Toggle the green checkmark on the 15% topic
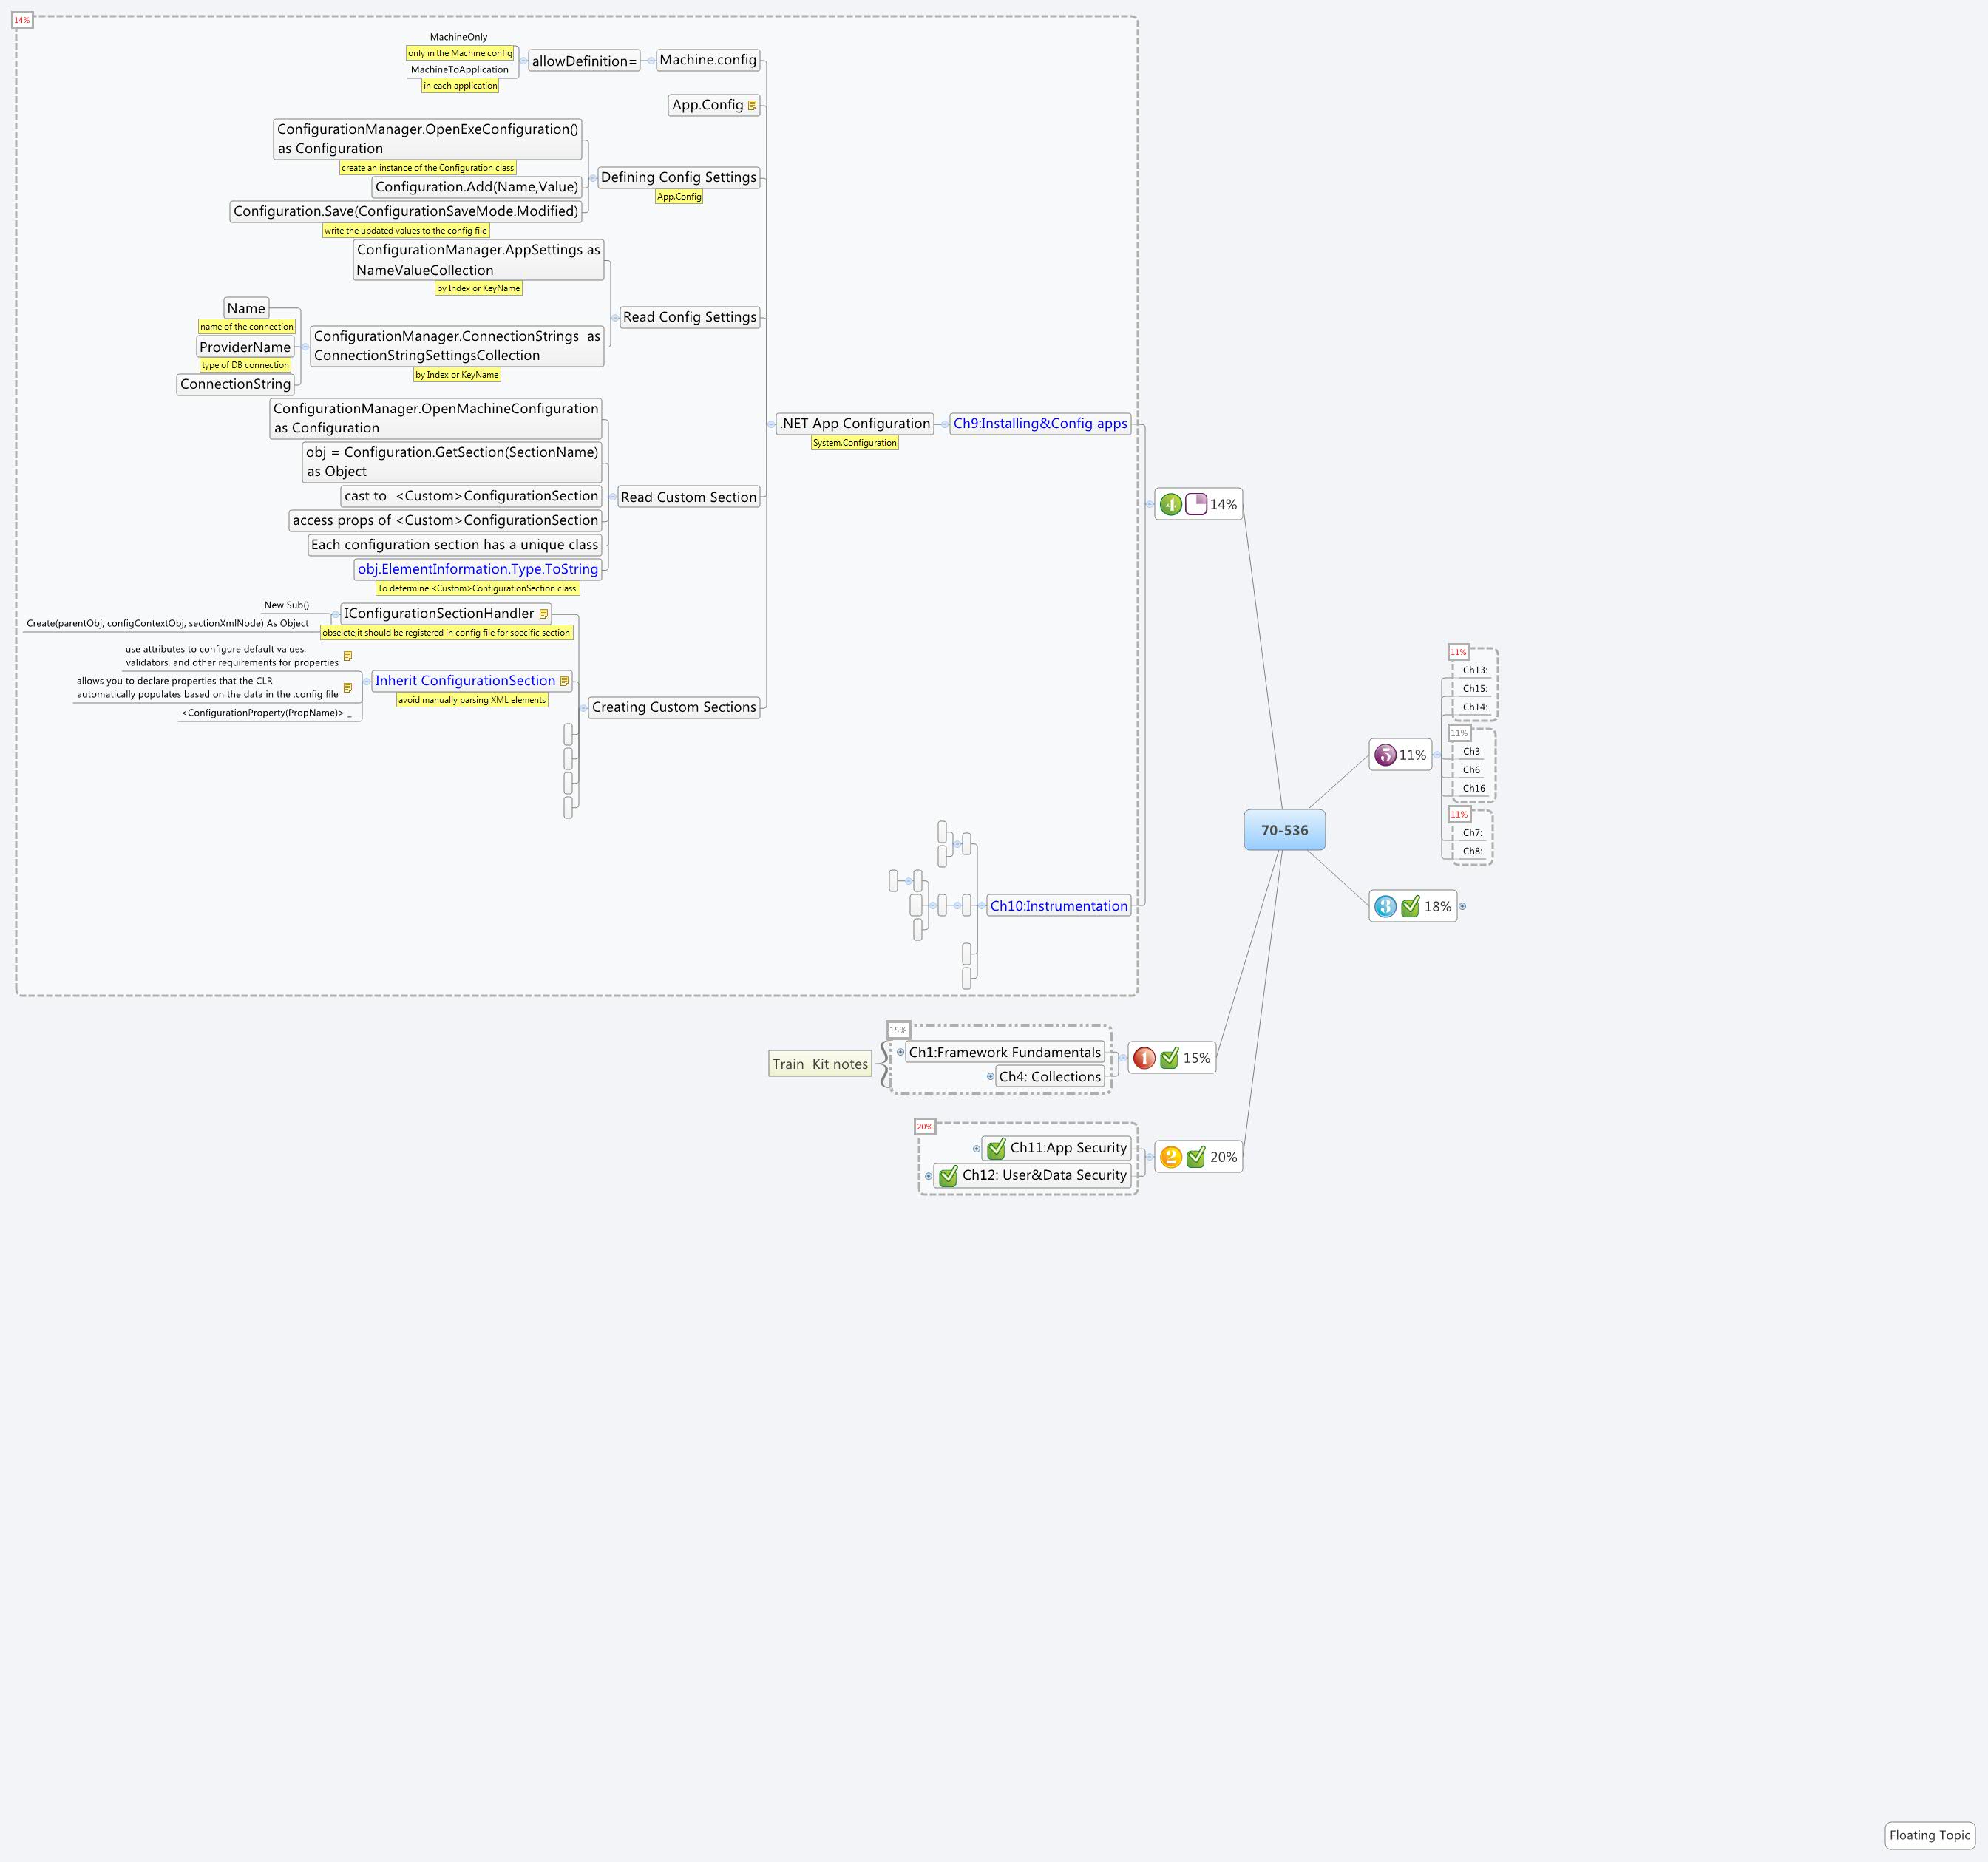The image size is (1988, 1862). [1169, 1058]
